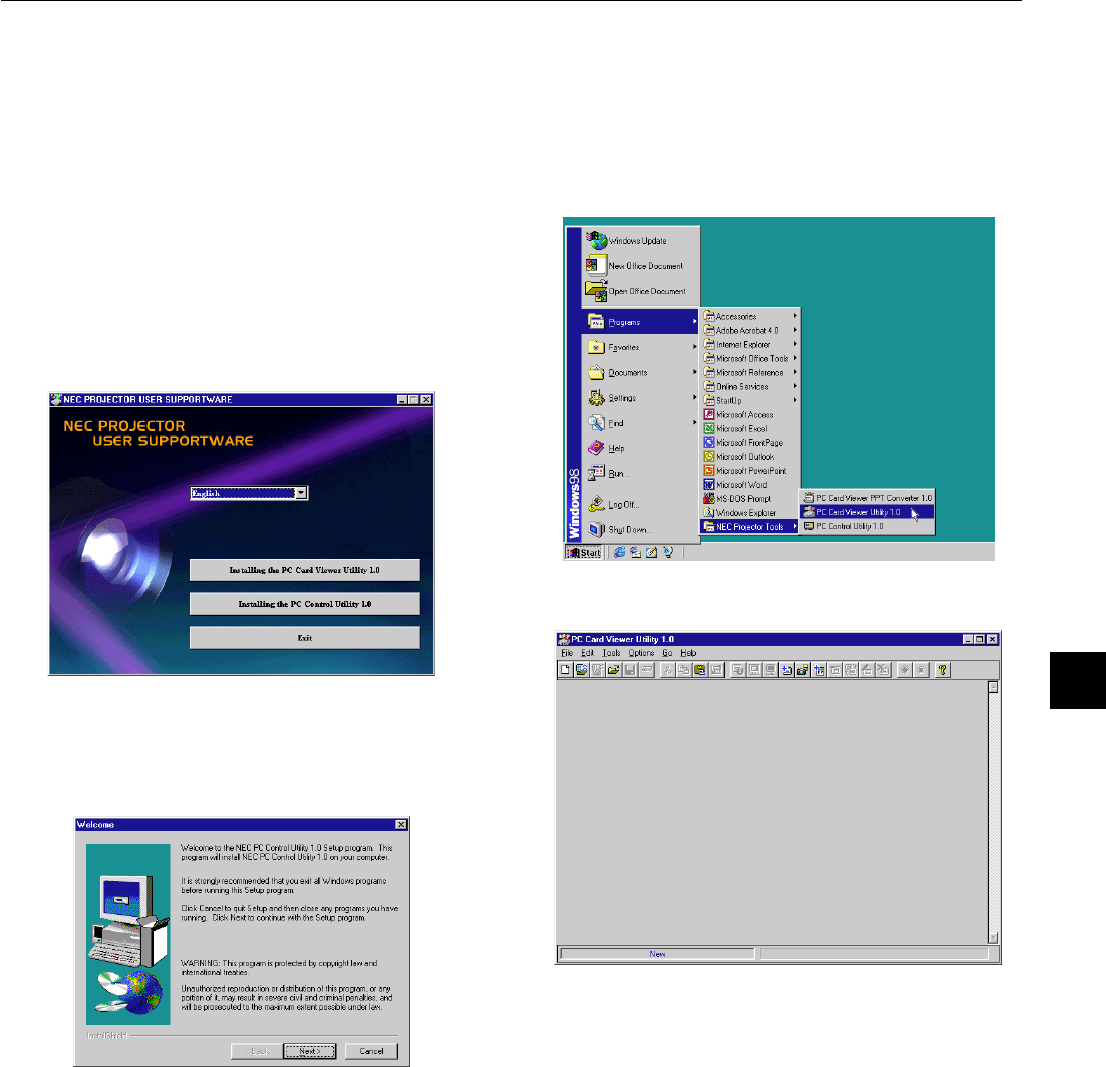Screen dimensions: 1106x1067
Task: Click scroll down arrow in PC Card Viewer
Action: coord(993,938)
